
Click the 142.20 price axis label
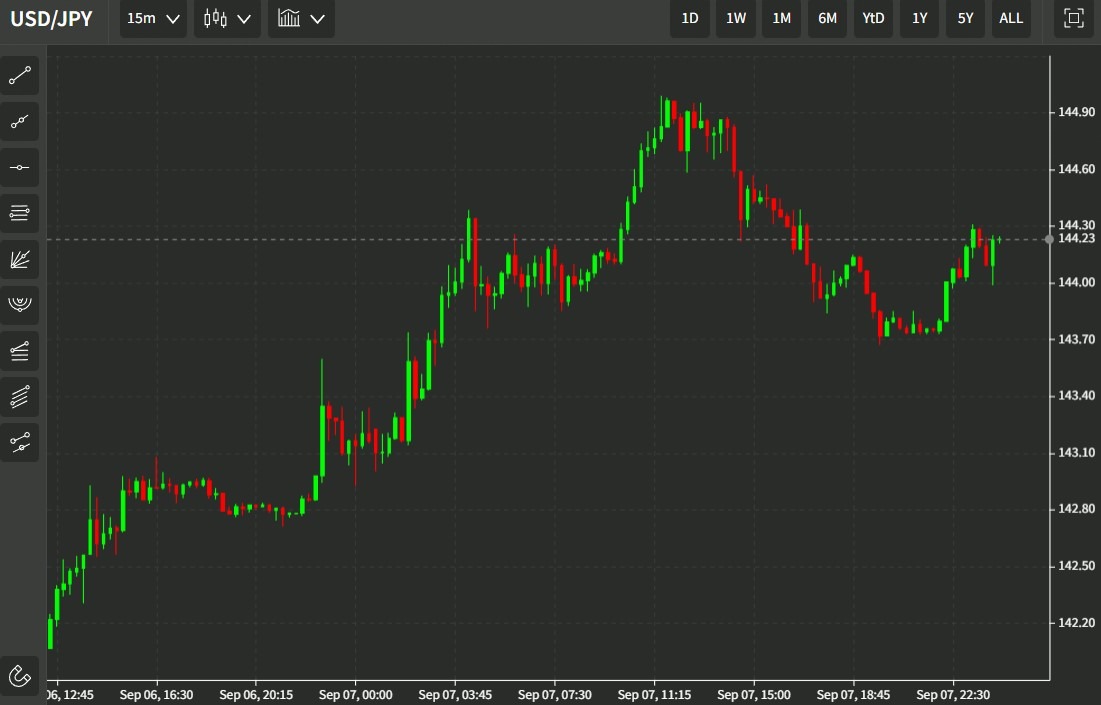pyautogui.click(x=1076, y=622)
